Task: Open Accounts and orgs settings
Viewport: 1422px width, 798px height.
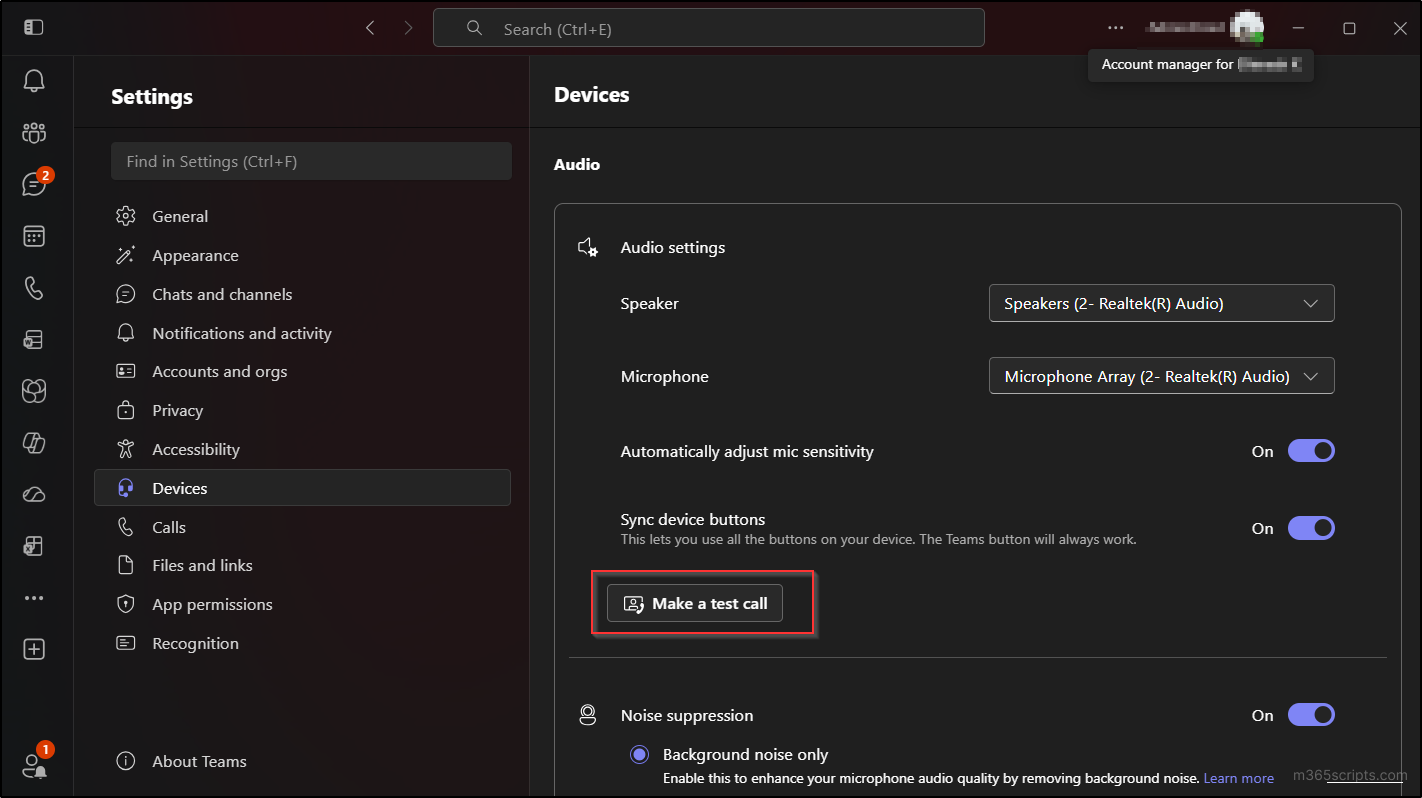Action: click(x=302, y=371)
